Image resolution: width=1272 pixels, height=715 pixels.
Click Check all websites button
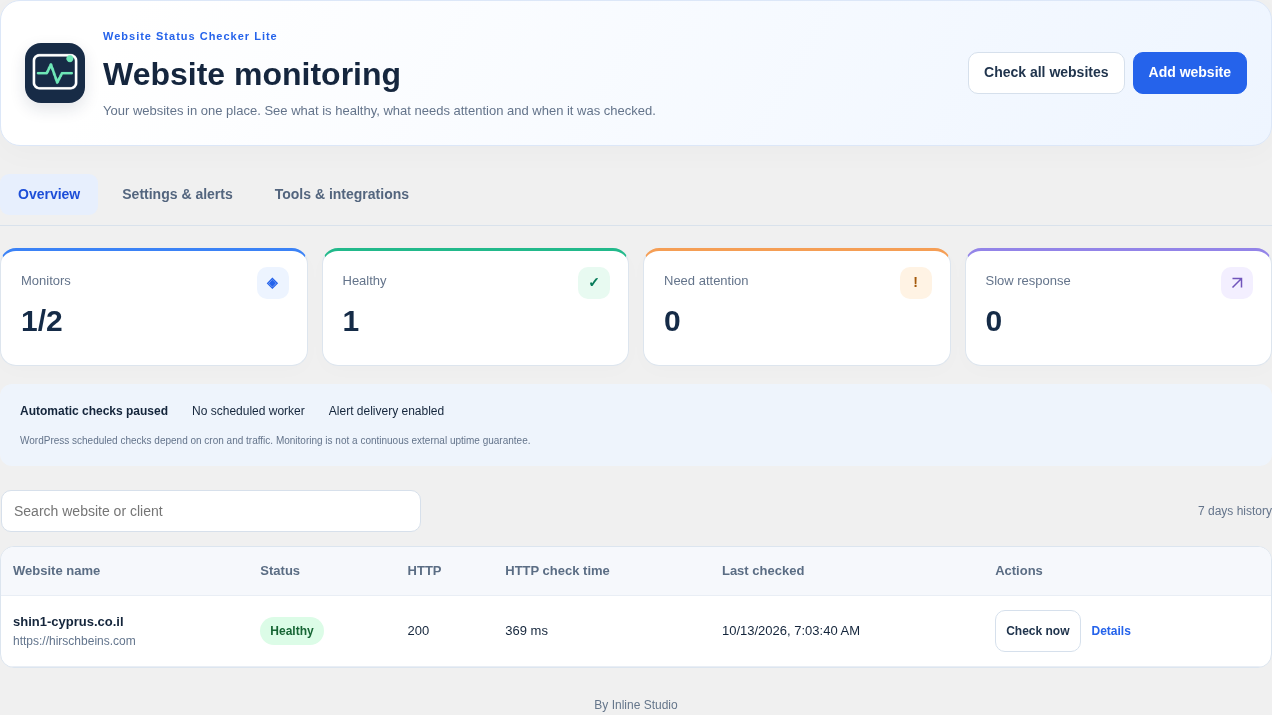click(1046, 73)
